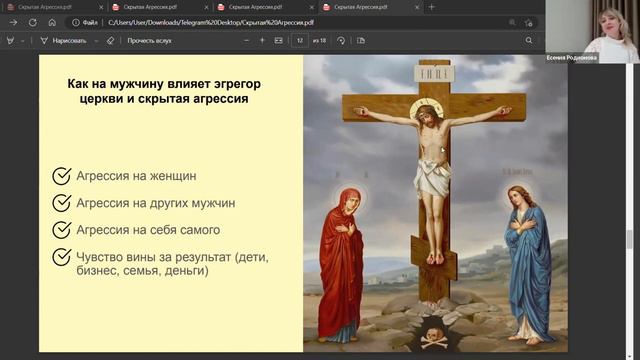Zoom out with the minus button
Image resolution: width=640 pixels, height=360 pixels.
point(246,40)
